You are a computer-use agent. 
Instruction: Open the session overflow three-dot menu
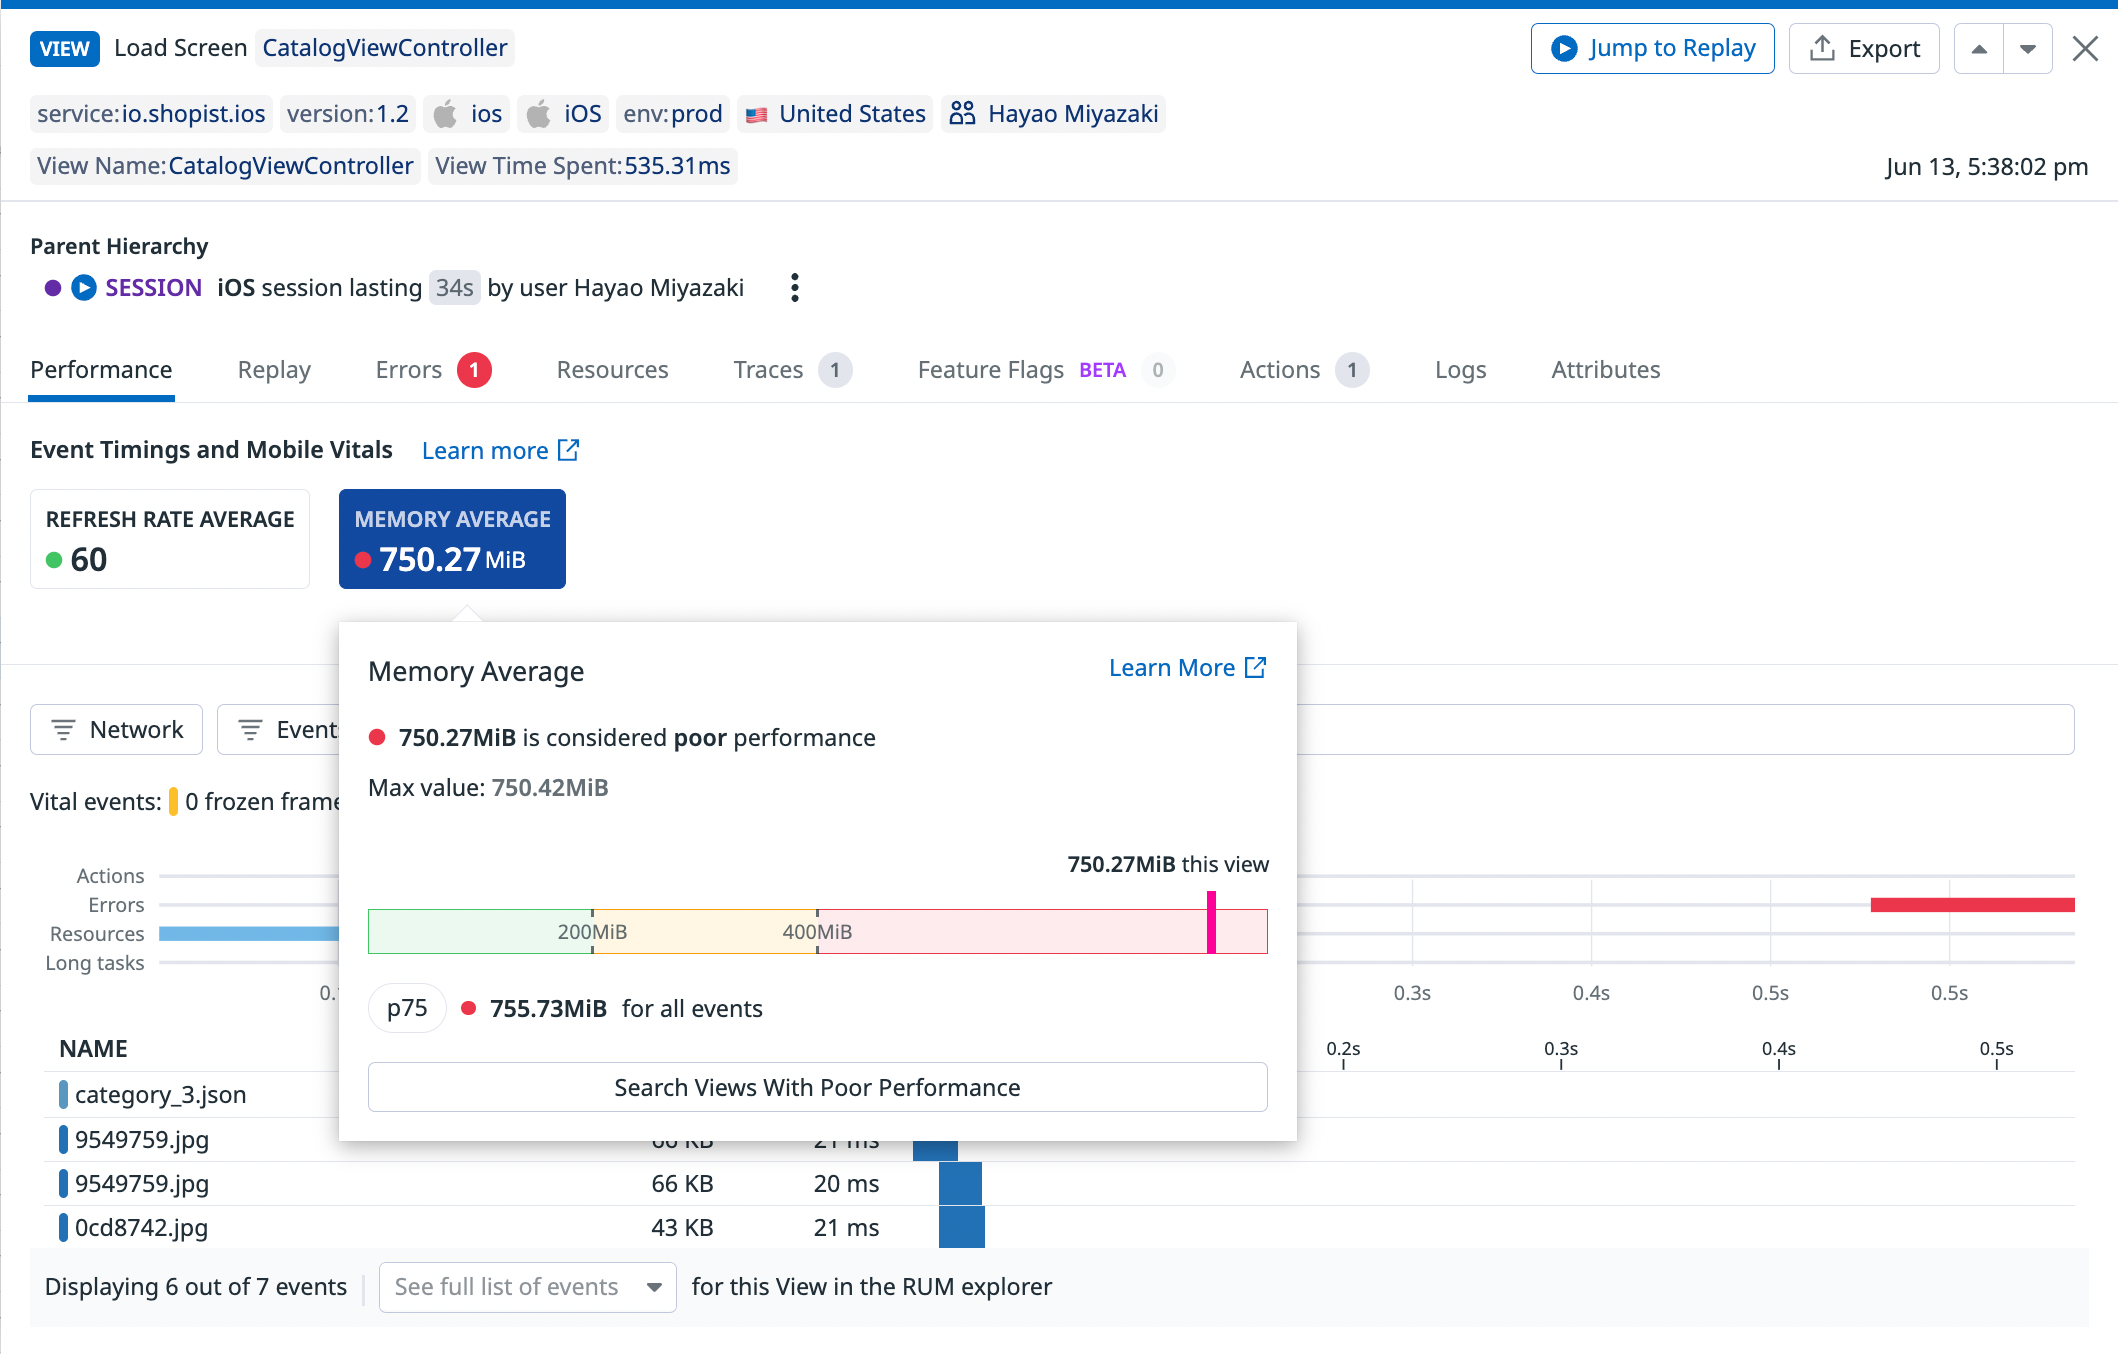coord(794,288)
